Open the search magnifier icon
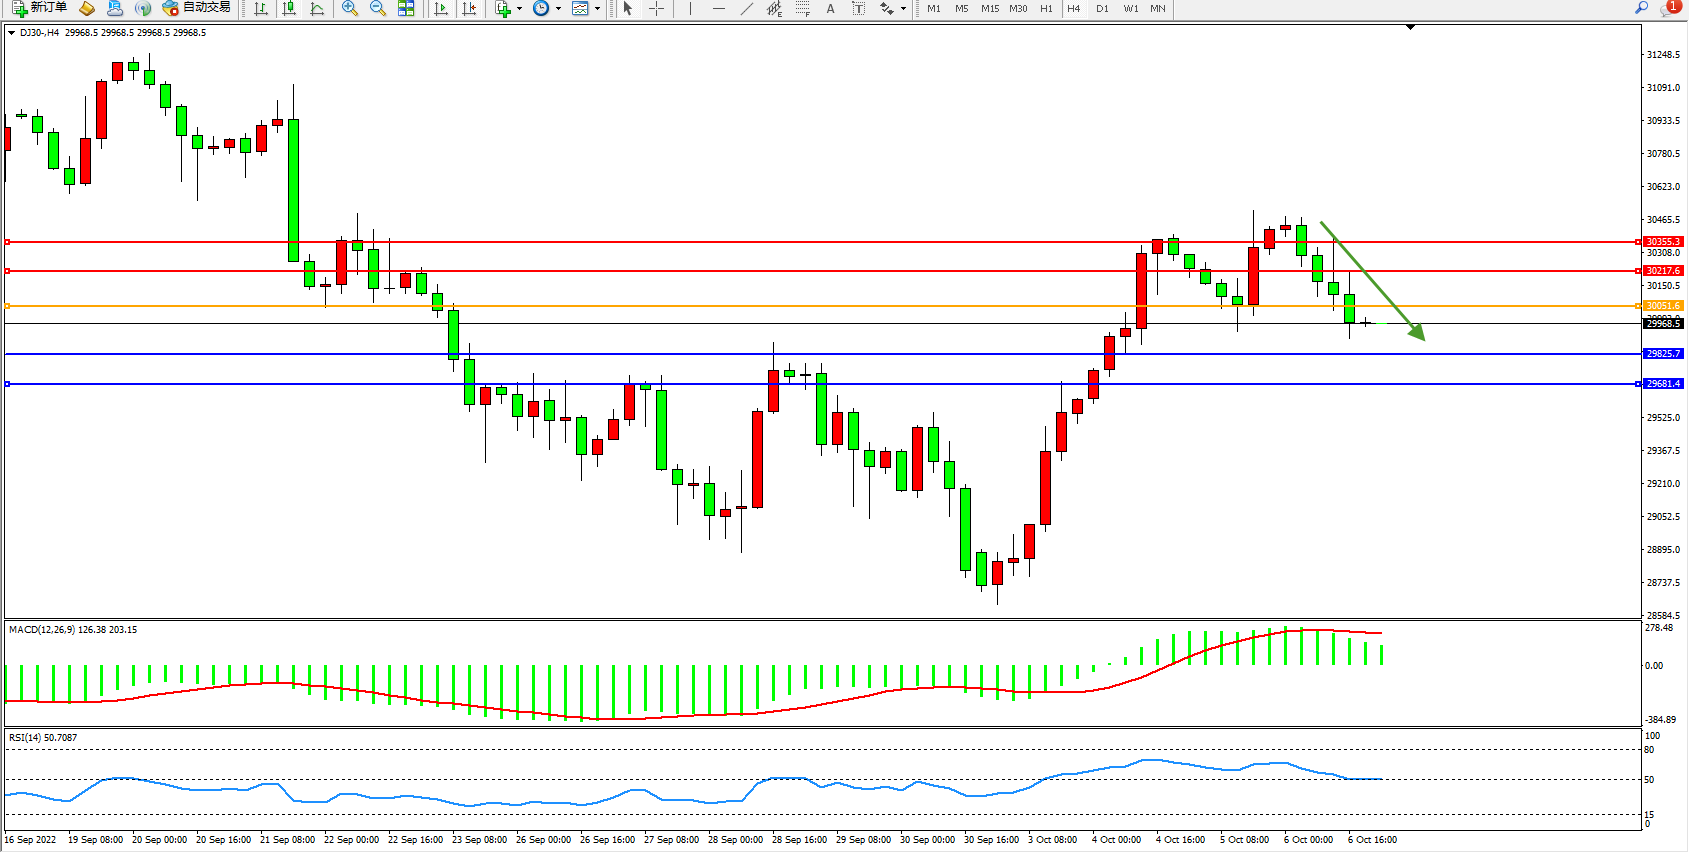Screen dimensions: 1689x853 [1641, 8]
